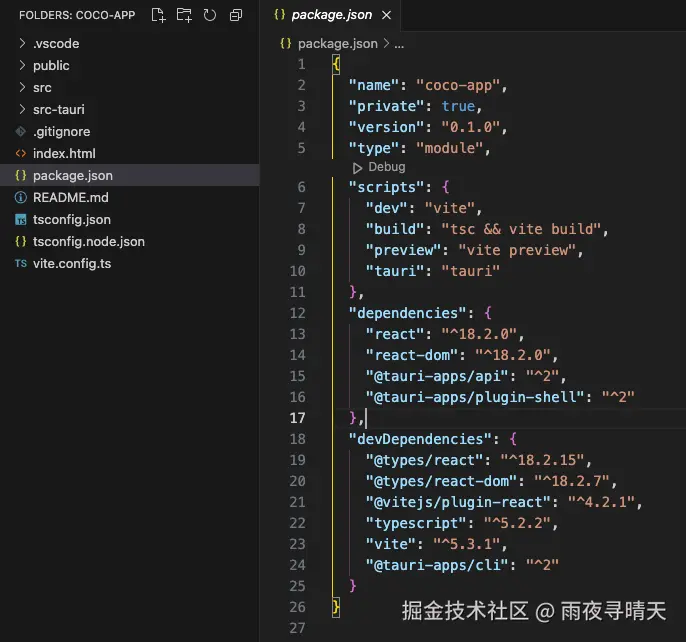Screen dimensions: 686x642
Task: Select the package.json editor tab
Action: click(332, 15)
